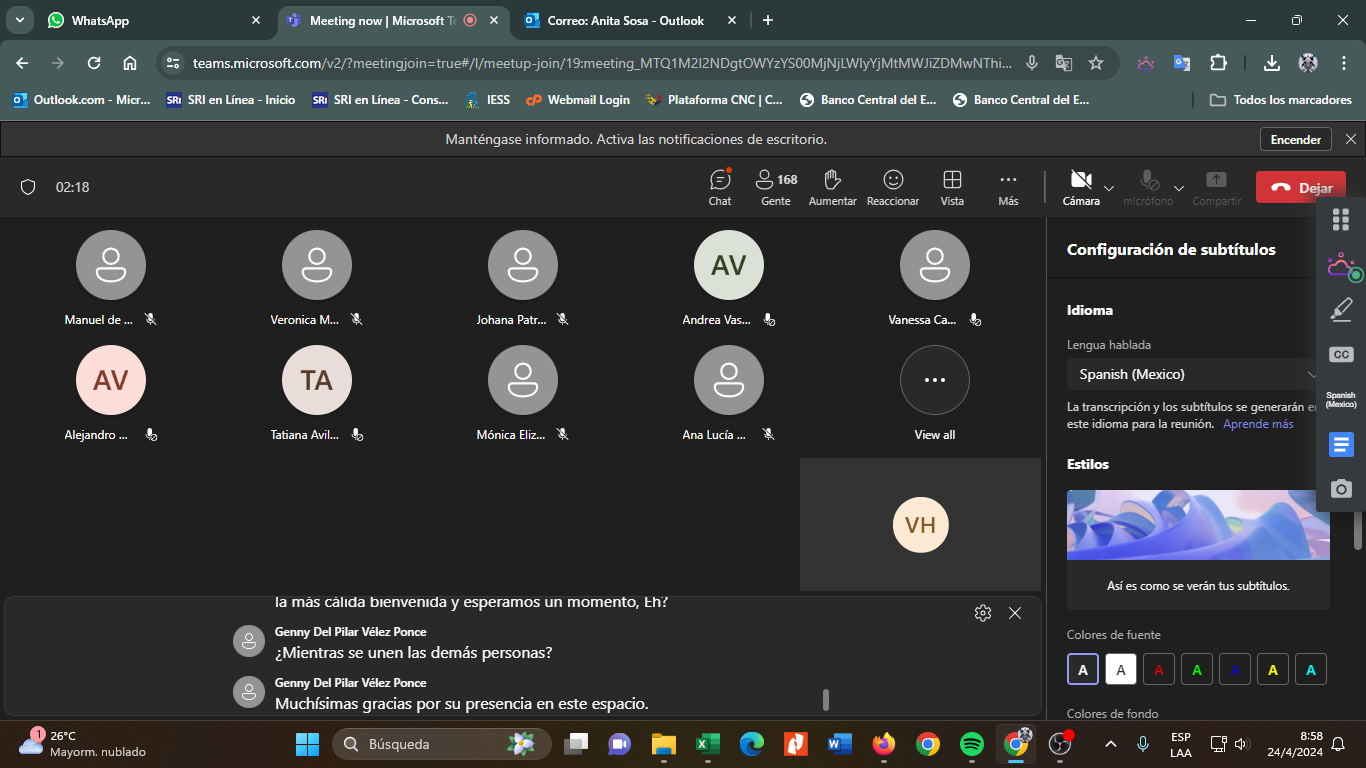Raise hand with the Aumentar icon

pos(832,186)
